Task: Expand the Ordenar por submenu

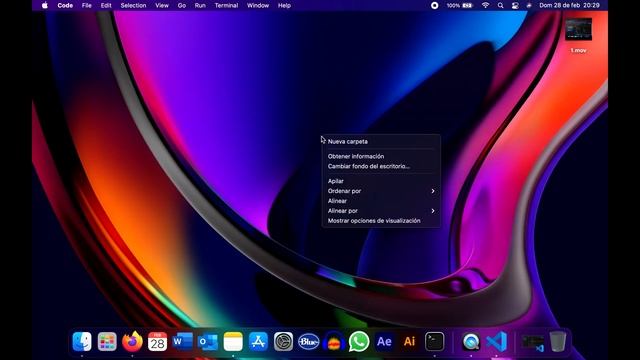Action: [381, 191]
